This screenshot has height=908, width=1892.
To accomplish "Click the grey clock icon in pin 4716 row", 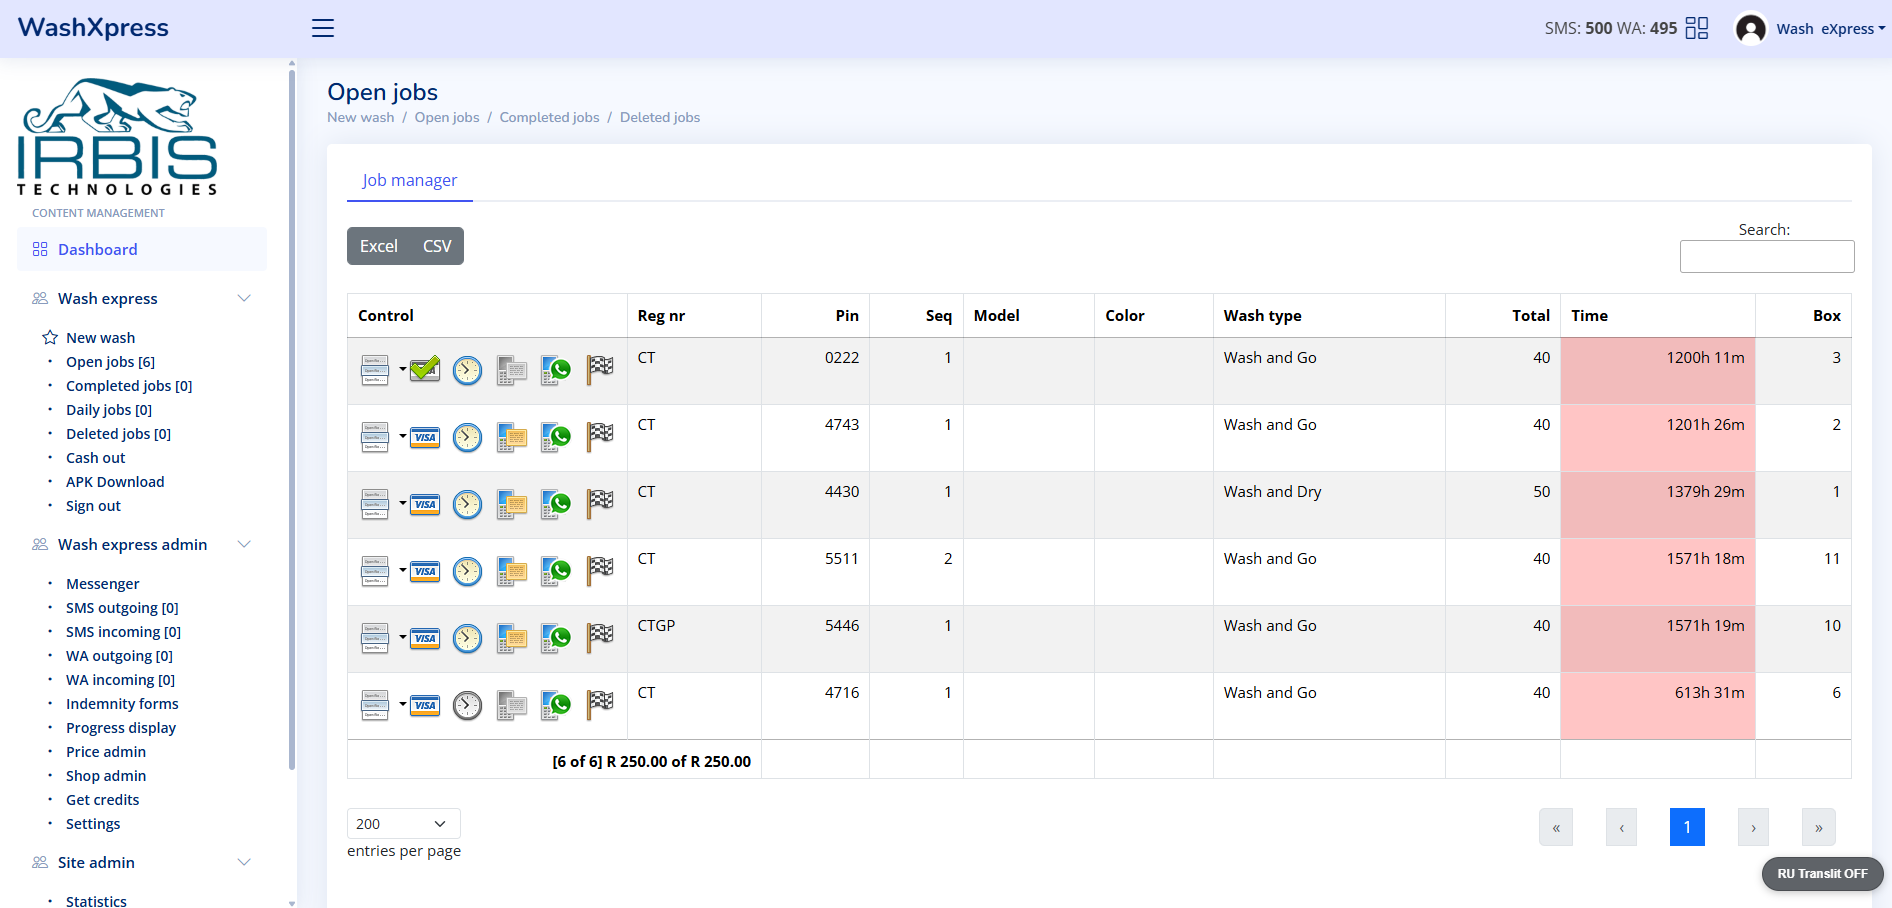I will 467,705.
